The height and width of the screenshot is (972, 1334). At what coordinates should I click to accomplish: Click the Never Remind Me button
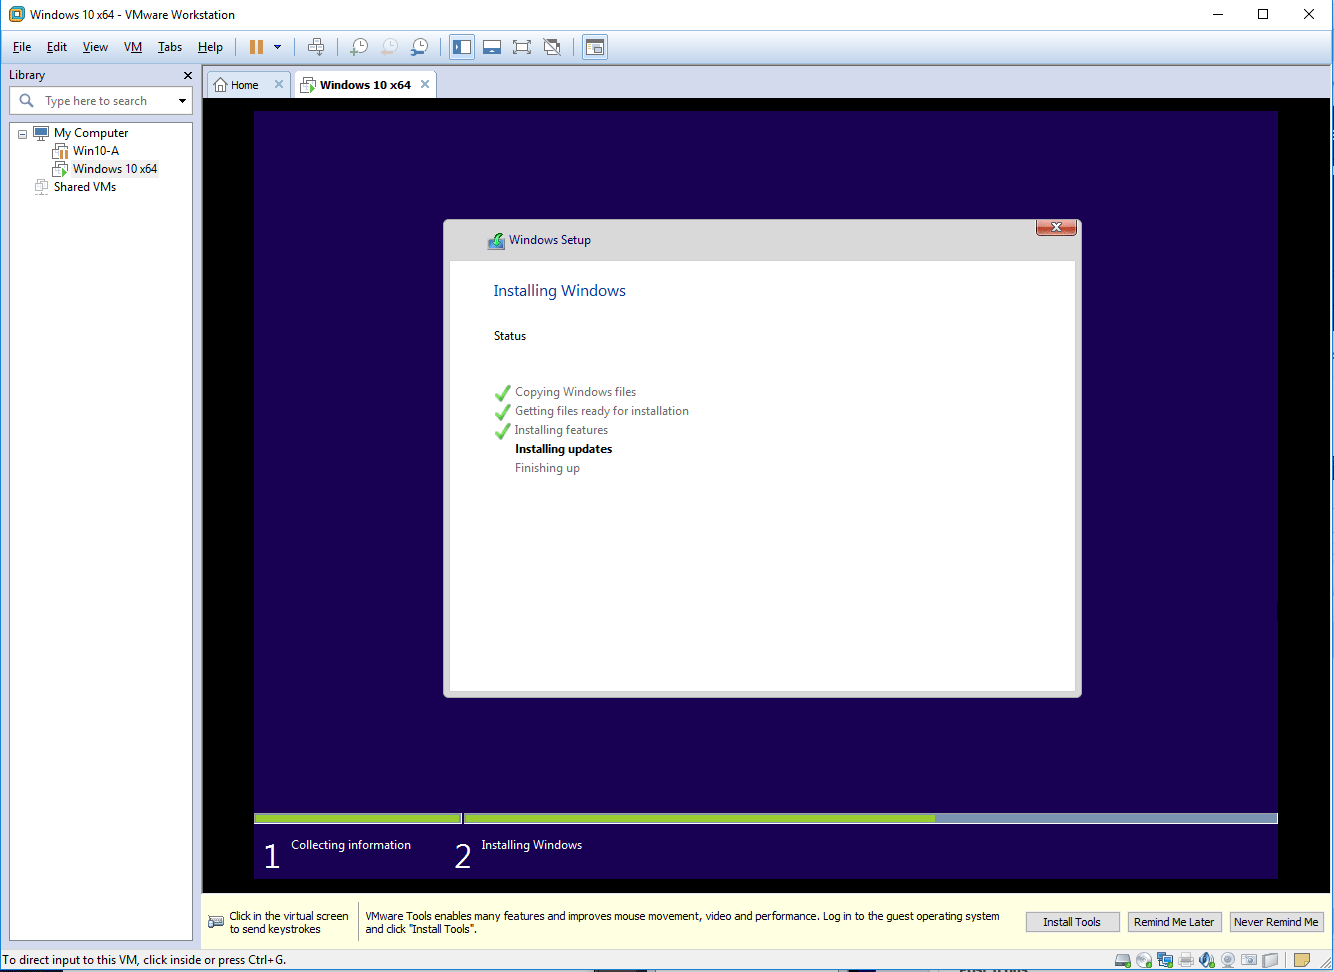tap(1276, 922)
